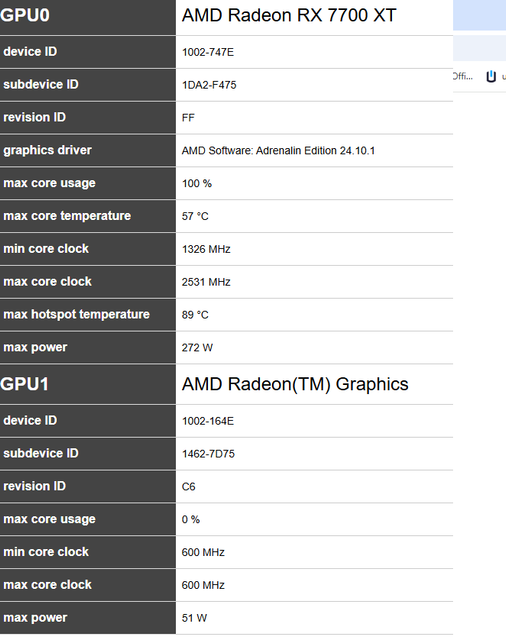Select the AMD Radeon RX 7700 XT heading
This screenshot has width=506, height=640.
(x=289, y=16)
